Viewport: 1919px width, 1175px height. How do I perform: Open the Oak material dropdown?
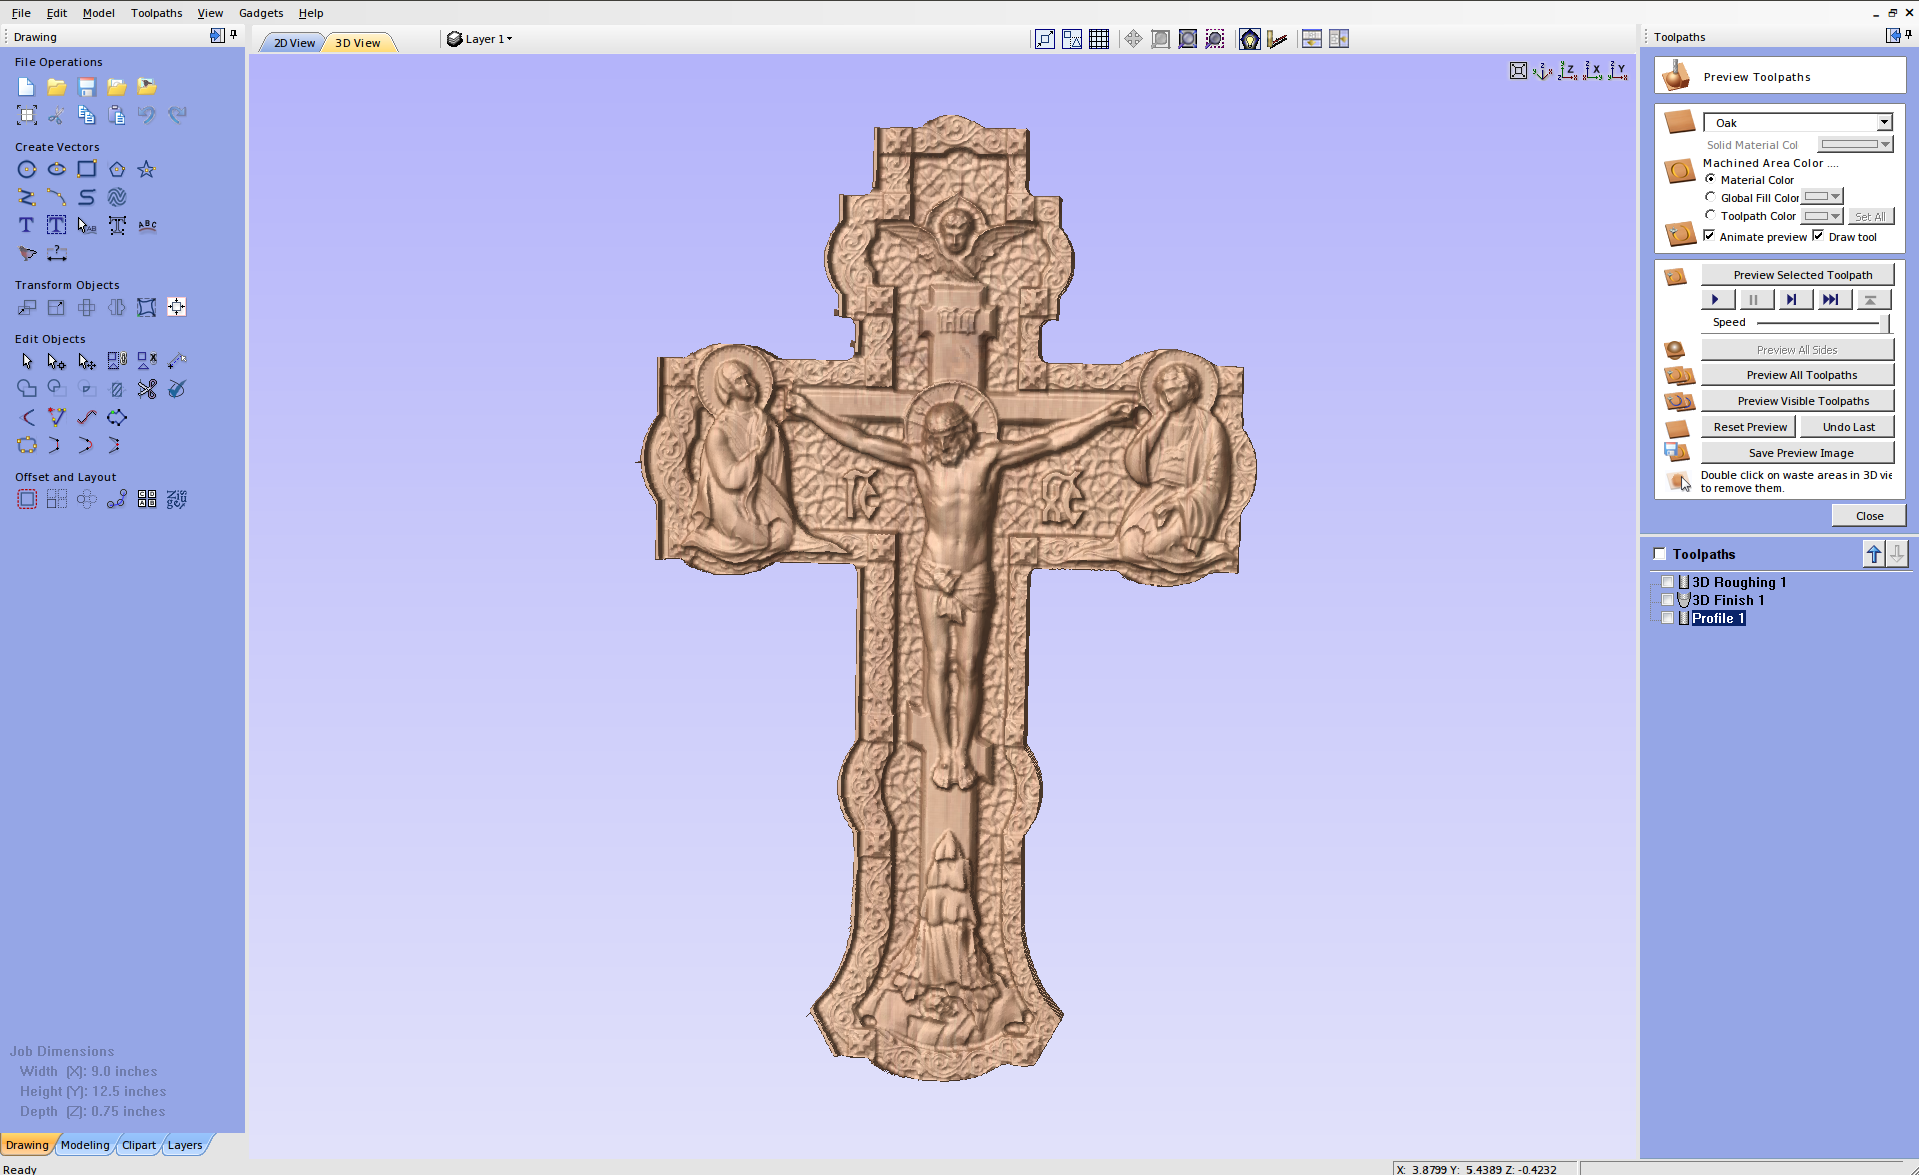click(1886, 122)
